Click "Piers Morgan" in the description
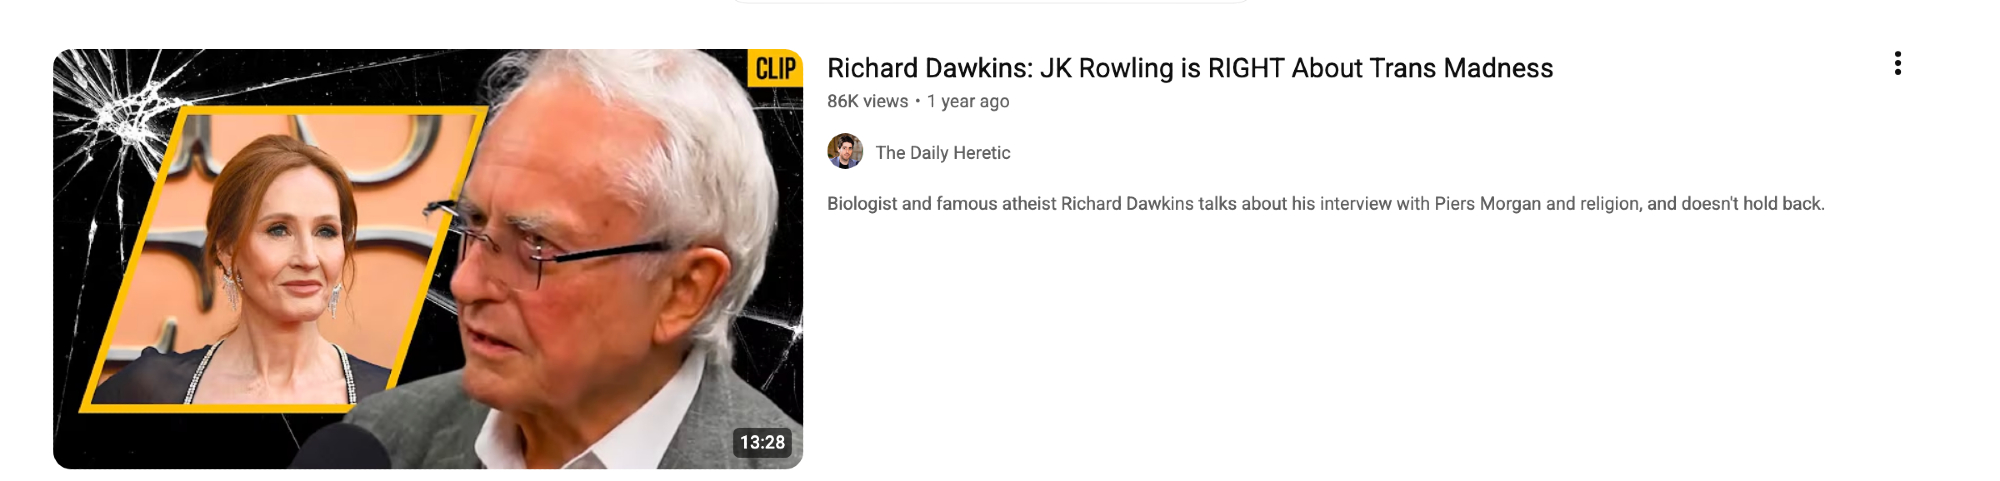The height and width of the screenshot is (481, 2000). (x=1488, y=204)
